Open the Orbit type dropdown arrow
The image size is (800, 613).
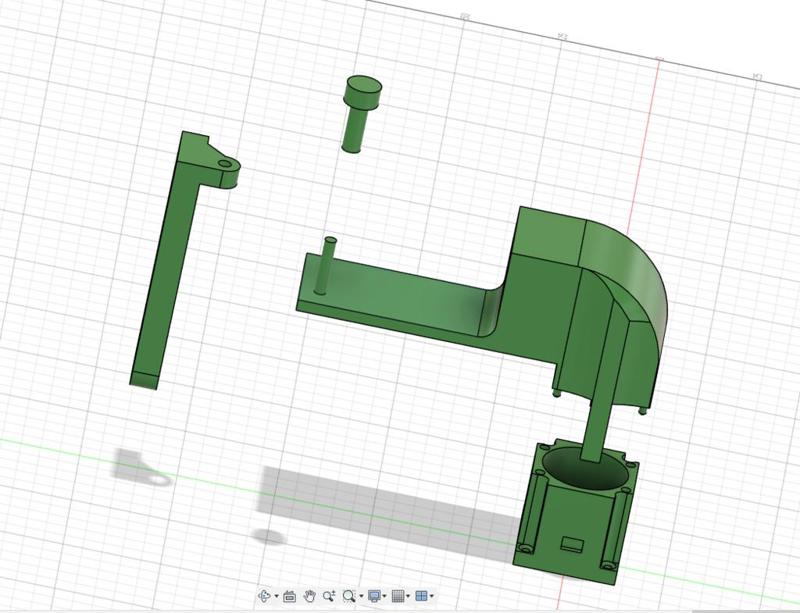pos(277,596)
